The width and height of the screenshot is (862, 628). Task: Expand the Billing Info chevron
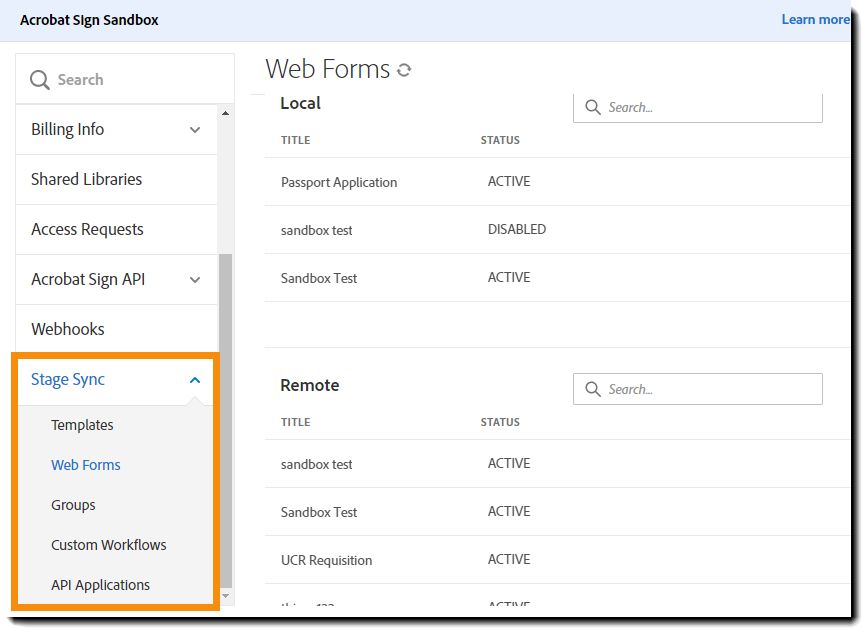(x=195, y=130)
